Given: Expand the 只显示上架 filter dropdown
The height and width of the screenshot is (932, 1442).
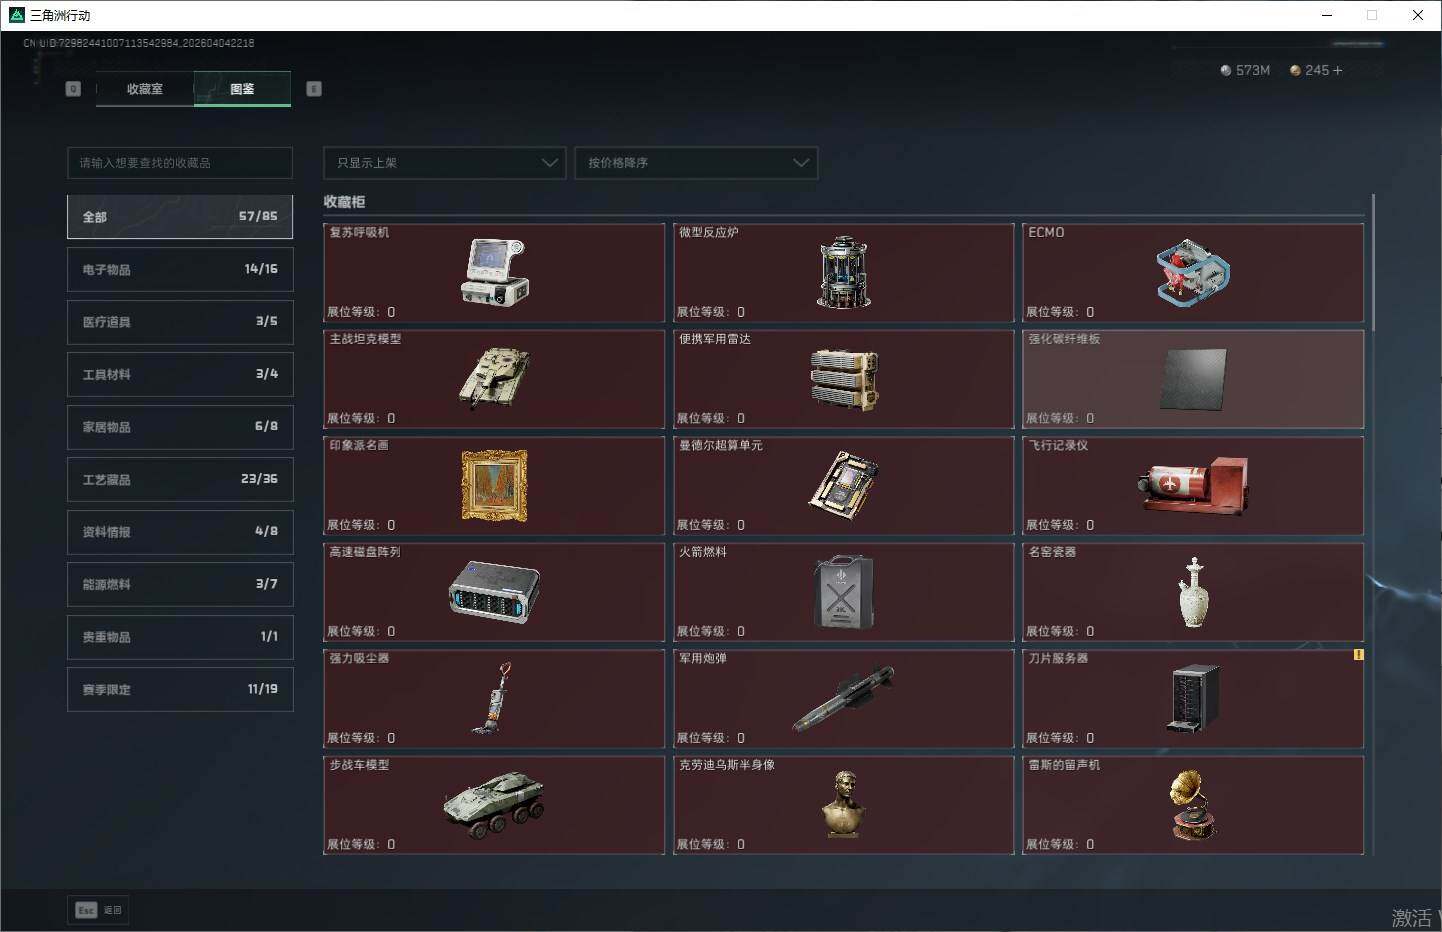Looking at the screenshot, I should [445, 163].
